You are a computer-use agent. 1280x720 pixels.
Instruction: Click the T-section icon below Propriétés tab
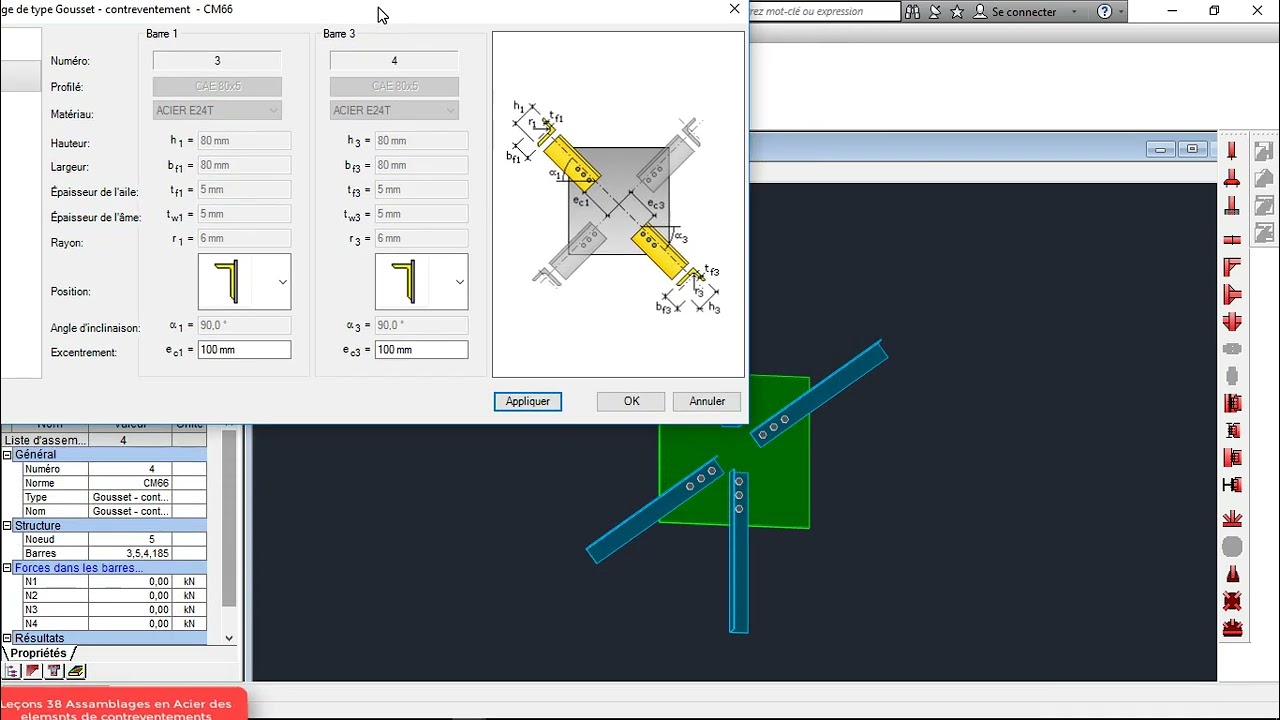click(55, 671)
